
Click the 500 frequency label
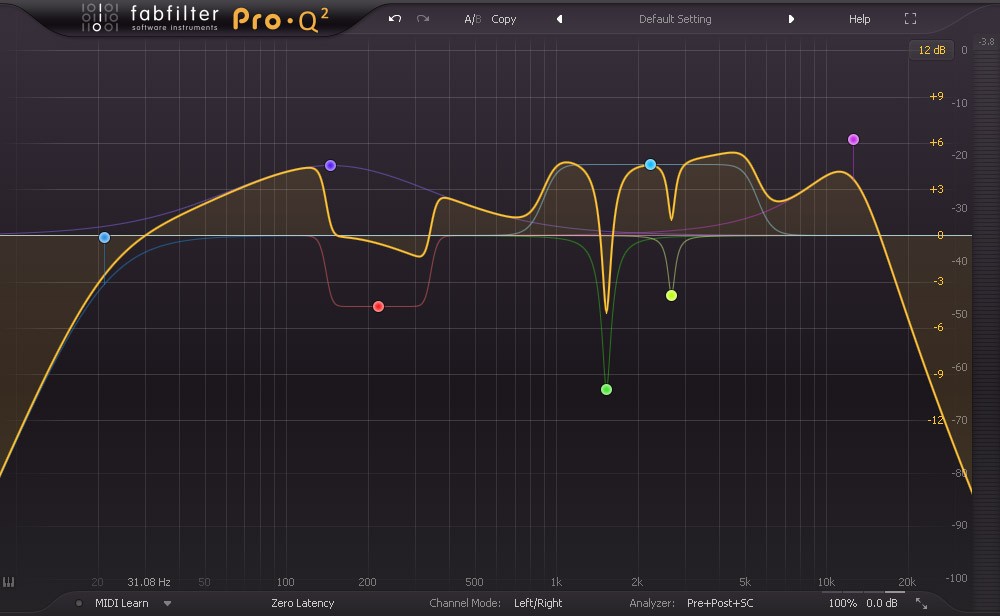(474, 582)
